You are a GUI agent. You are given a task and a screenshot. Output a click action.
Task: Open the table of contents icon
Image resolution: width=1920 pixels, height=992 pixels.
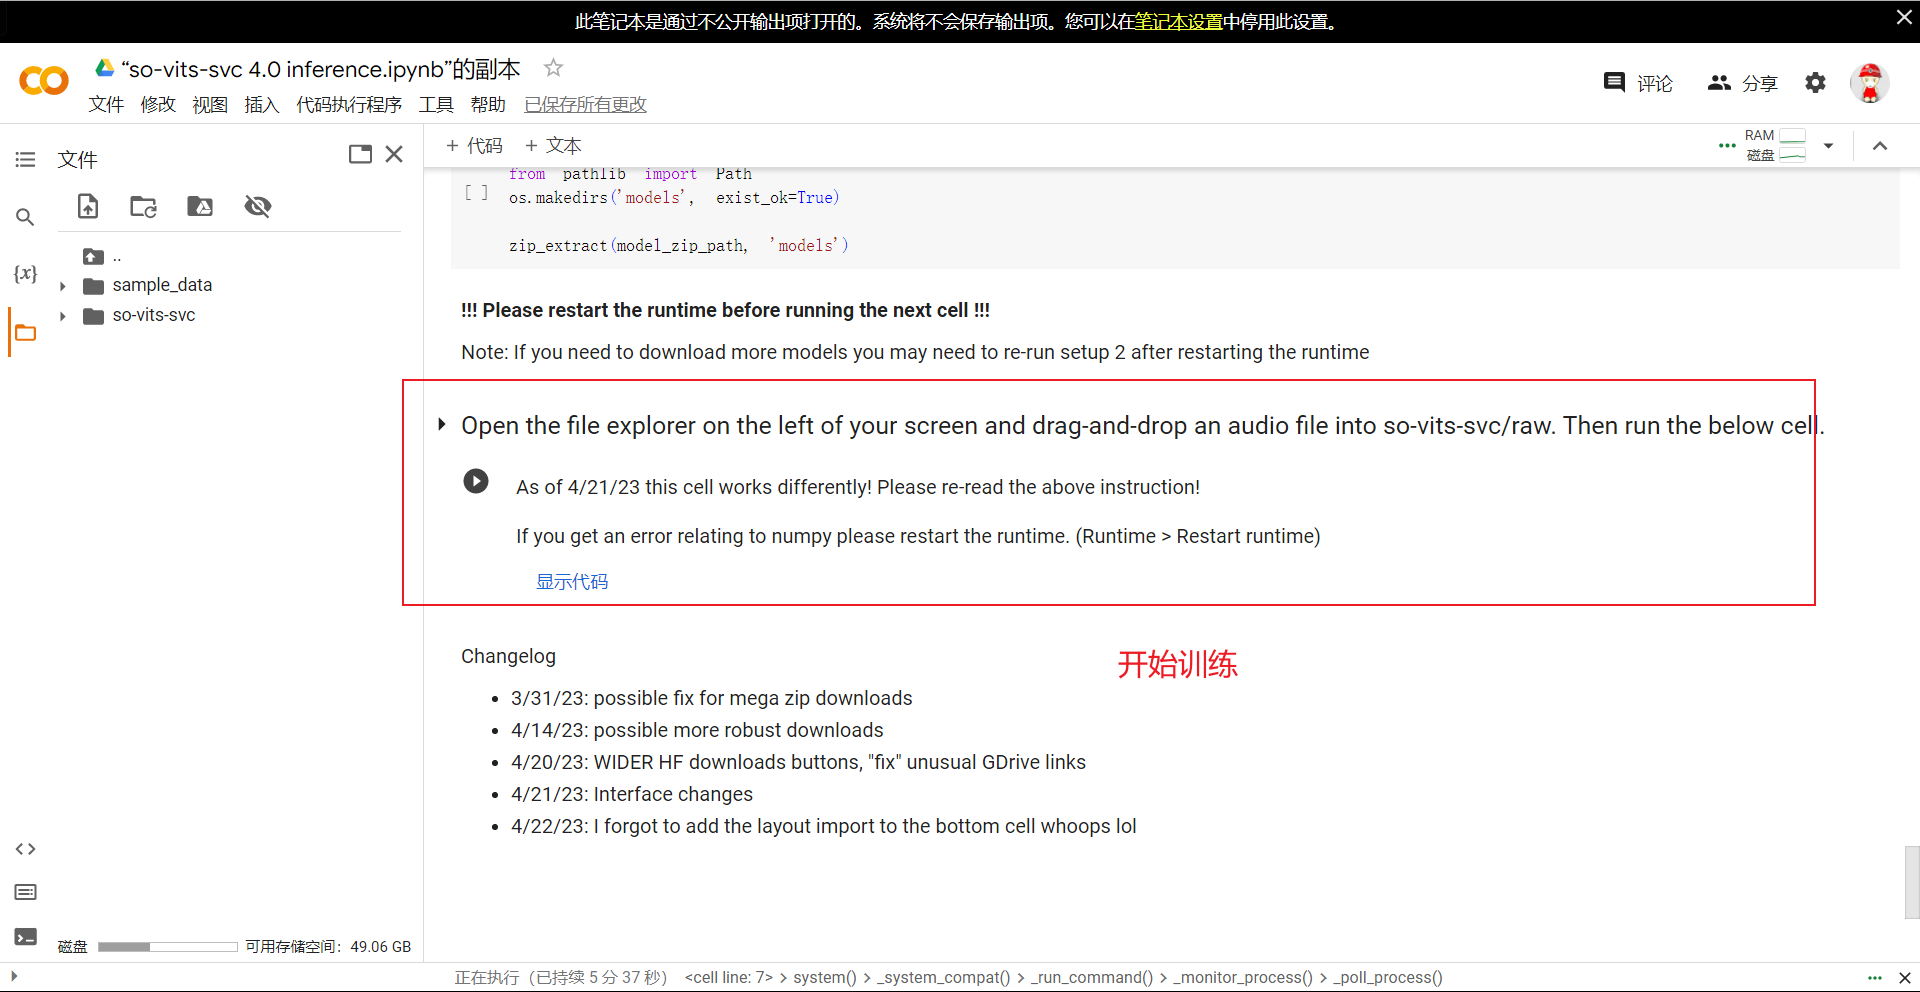[25, 160]
